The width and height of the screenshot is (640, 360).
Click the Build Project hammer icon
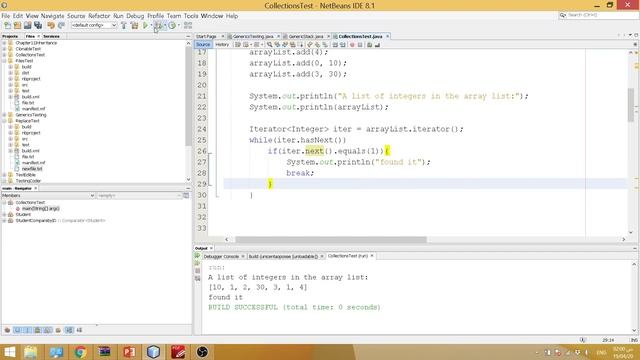(124, 25)
